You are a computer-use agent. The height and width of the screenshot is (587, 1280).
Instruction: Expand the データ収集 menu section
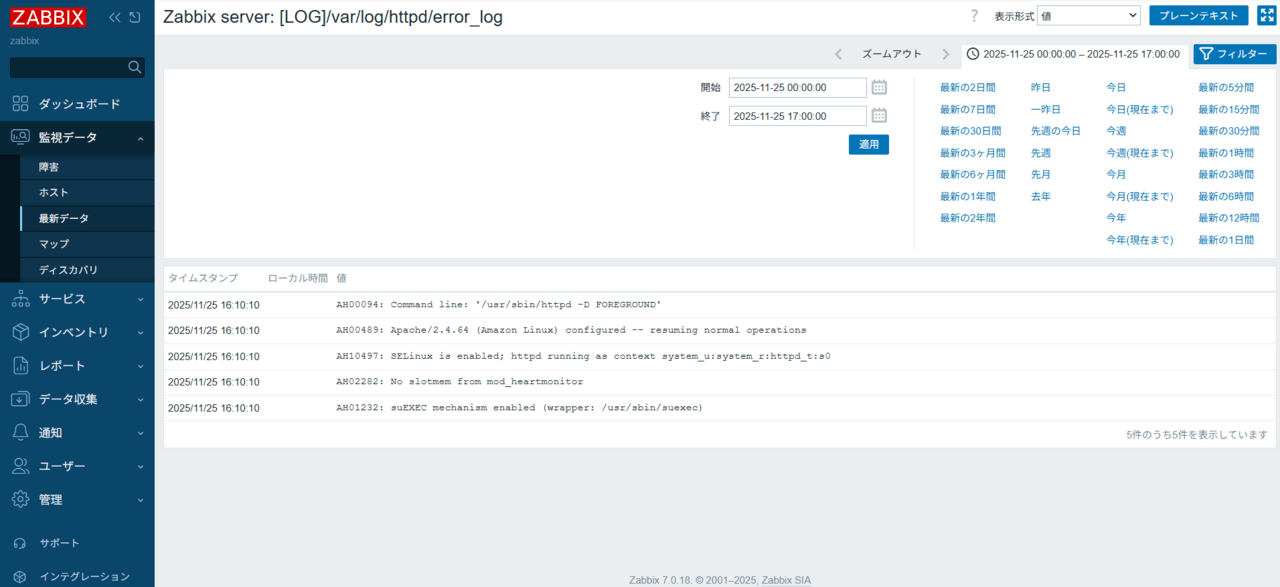(77, 399)
